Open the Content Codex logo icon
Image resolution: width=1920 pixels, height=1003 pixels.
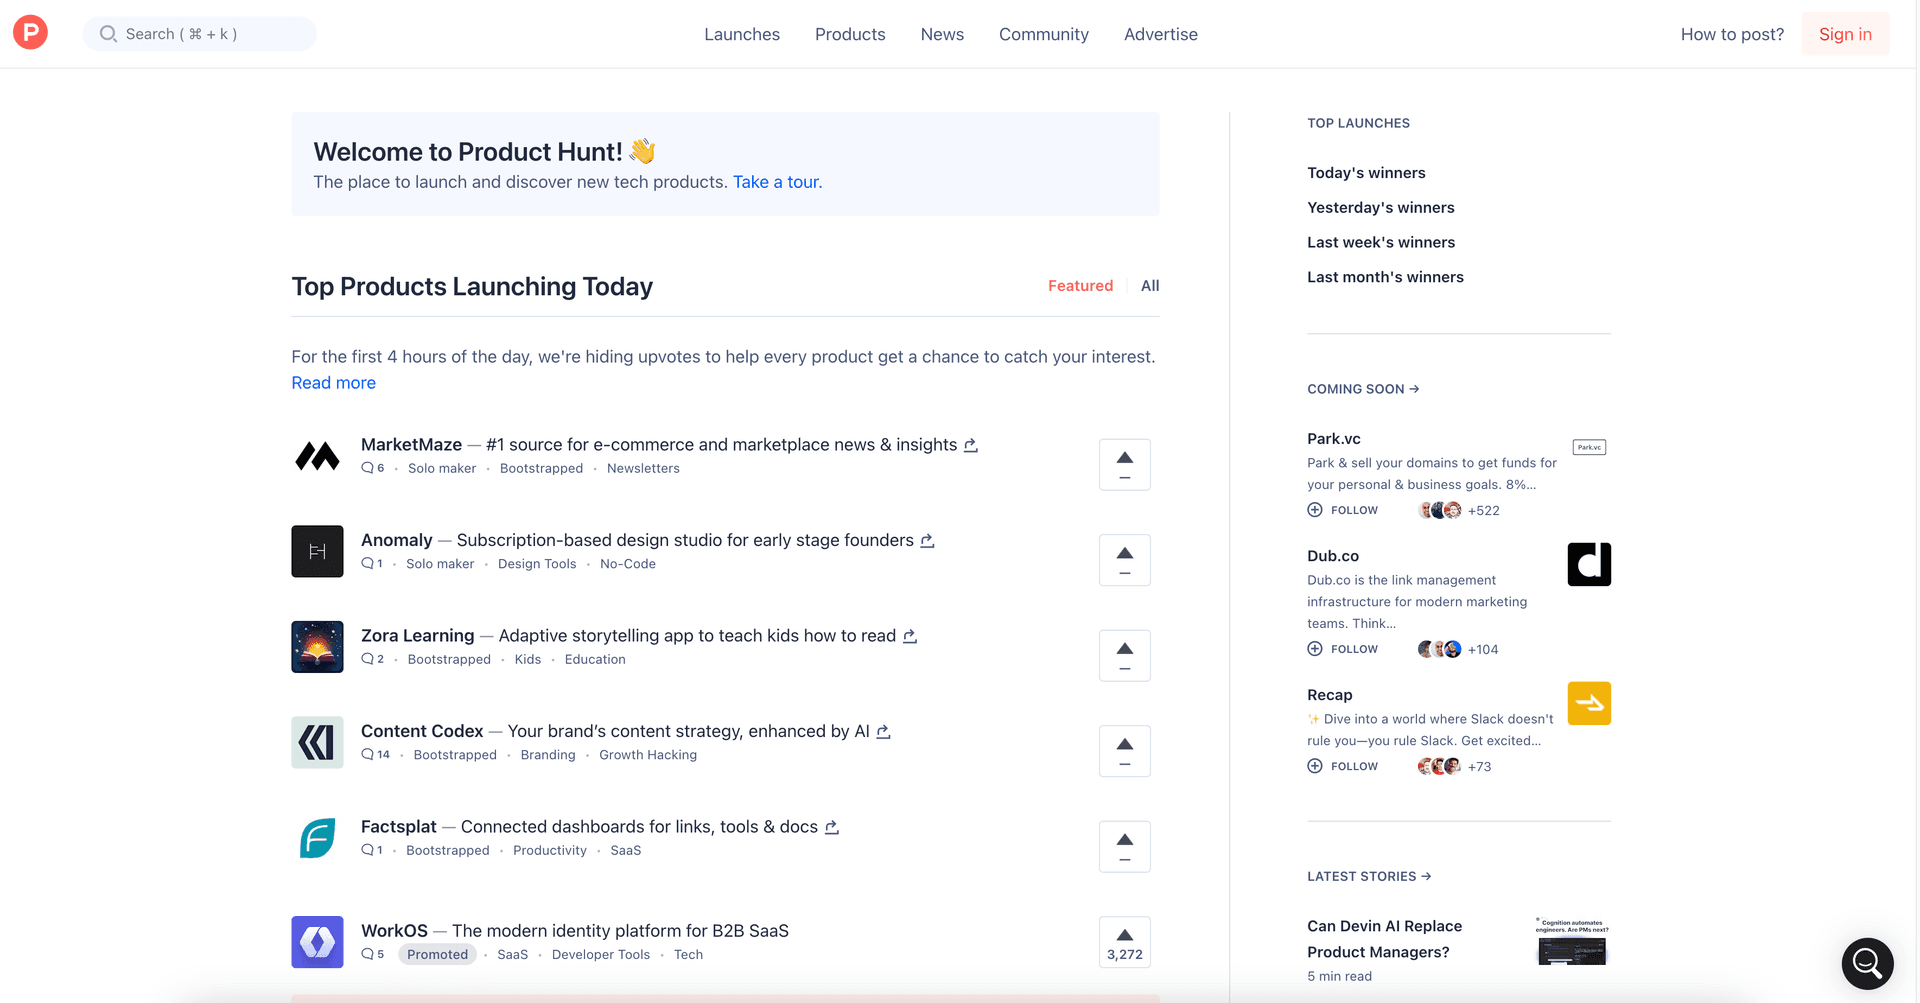click(317, 742)
